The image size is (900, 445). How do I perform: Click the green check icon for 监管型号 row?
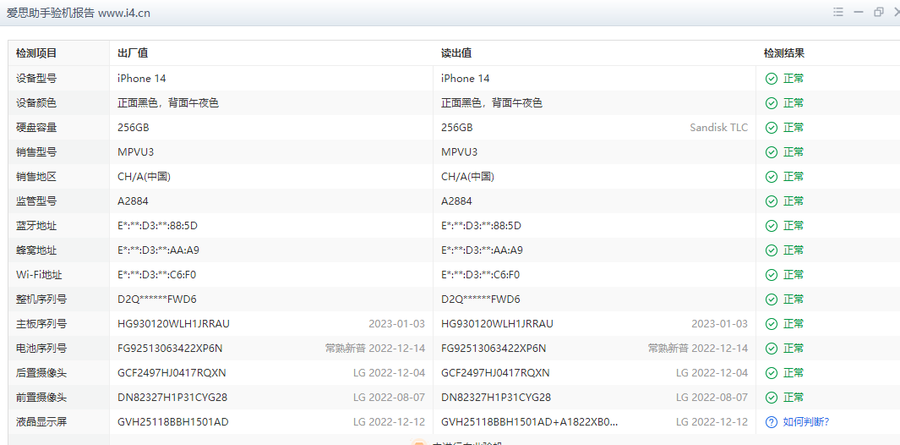771,202
